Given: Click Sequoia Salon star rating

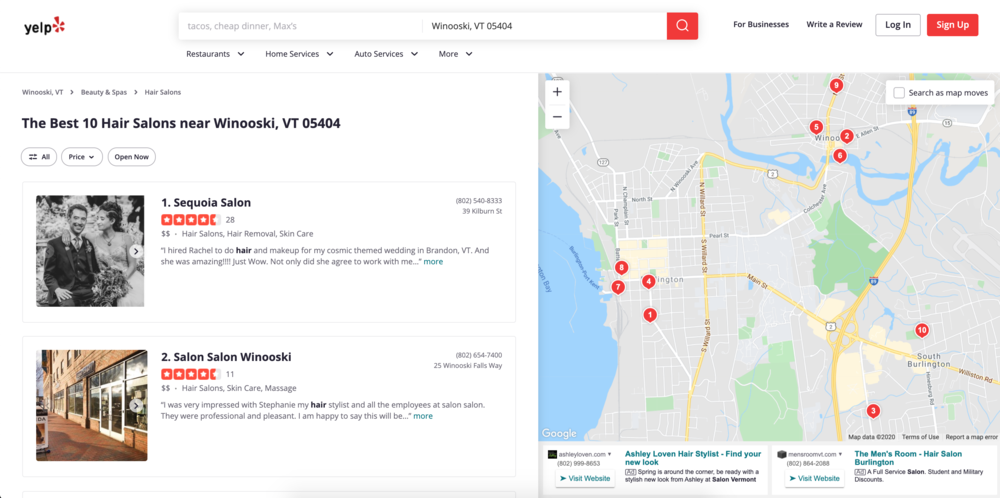Looking at the screenshot, I should (191, 220).
